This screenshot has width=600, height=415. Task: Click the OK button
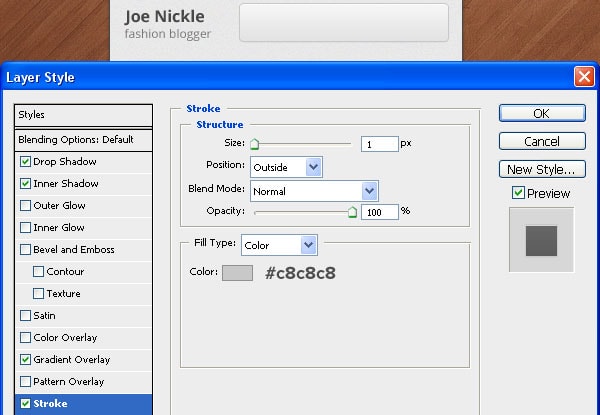click(542, 113)
